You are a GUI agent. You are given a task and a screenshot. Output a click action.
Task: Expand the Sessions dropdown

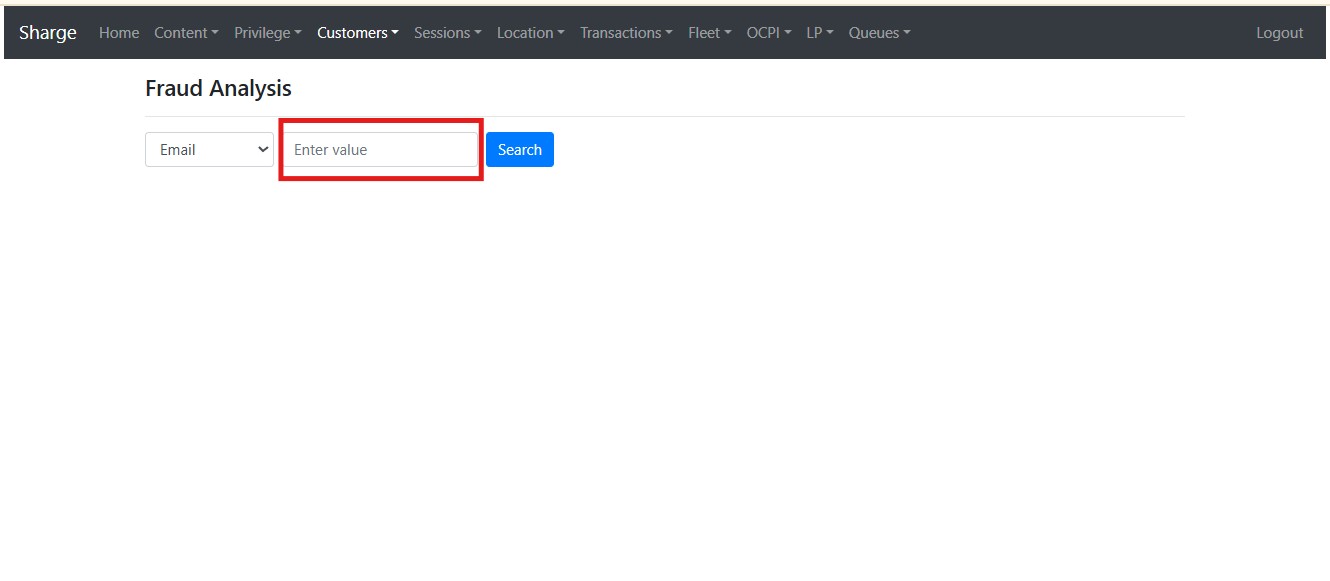pos(447,33)
